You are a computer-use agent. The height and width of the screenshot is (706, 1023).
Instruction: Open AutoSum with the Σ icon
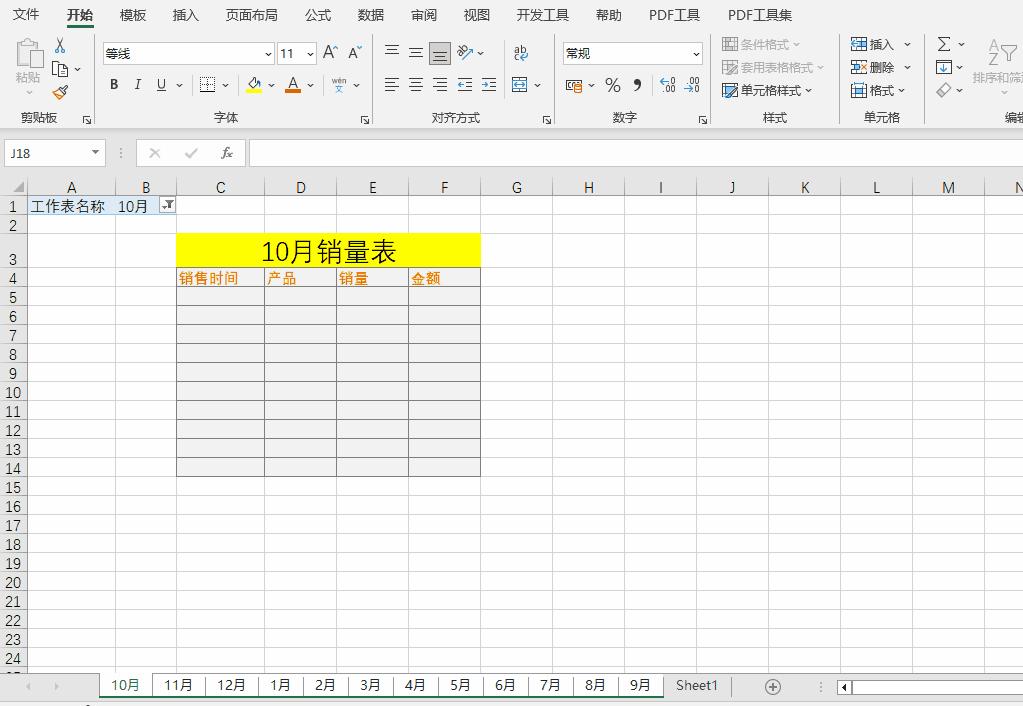pyautogui.click(x=944, y=44)
